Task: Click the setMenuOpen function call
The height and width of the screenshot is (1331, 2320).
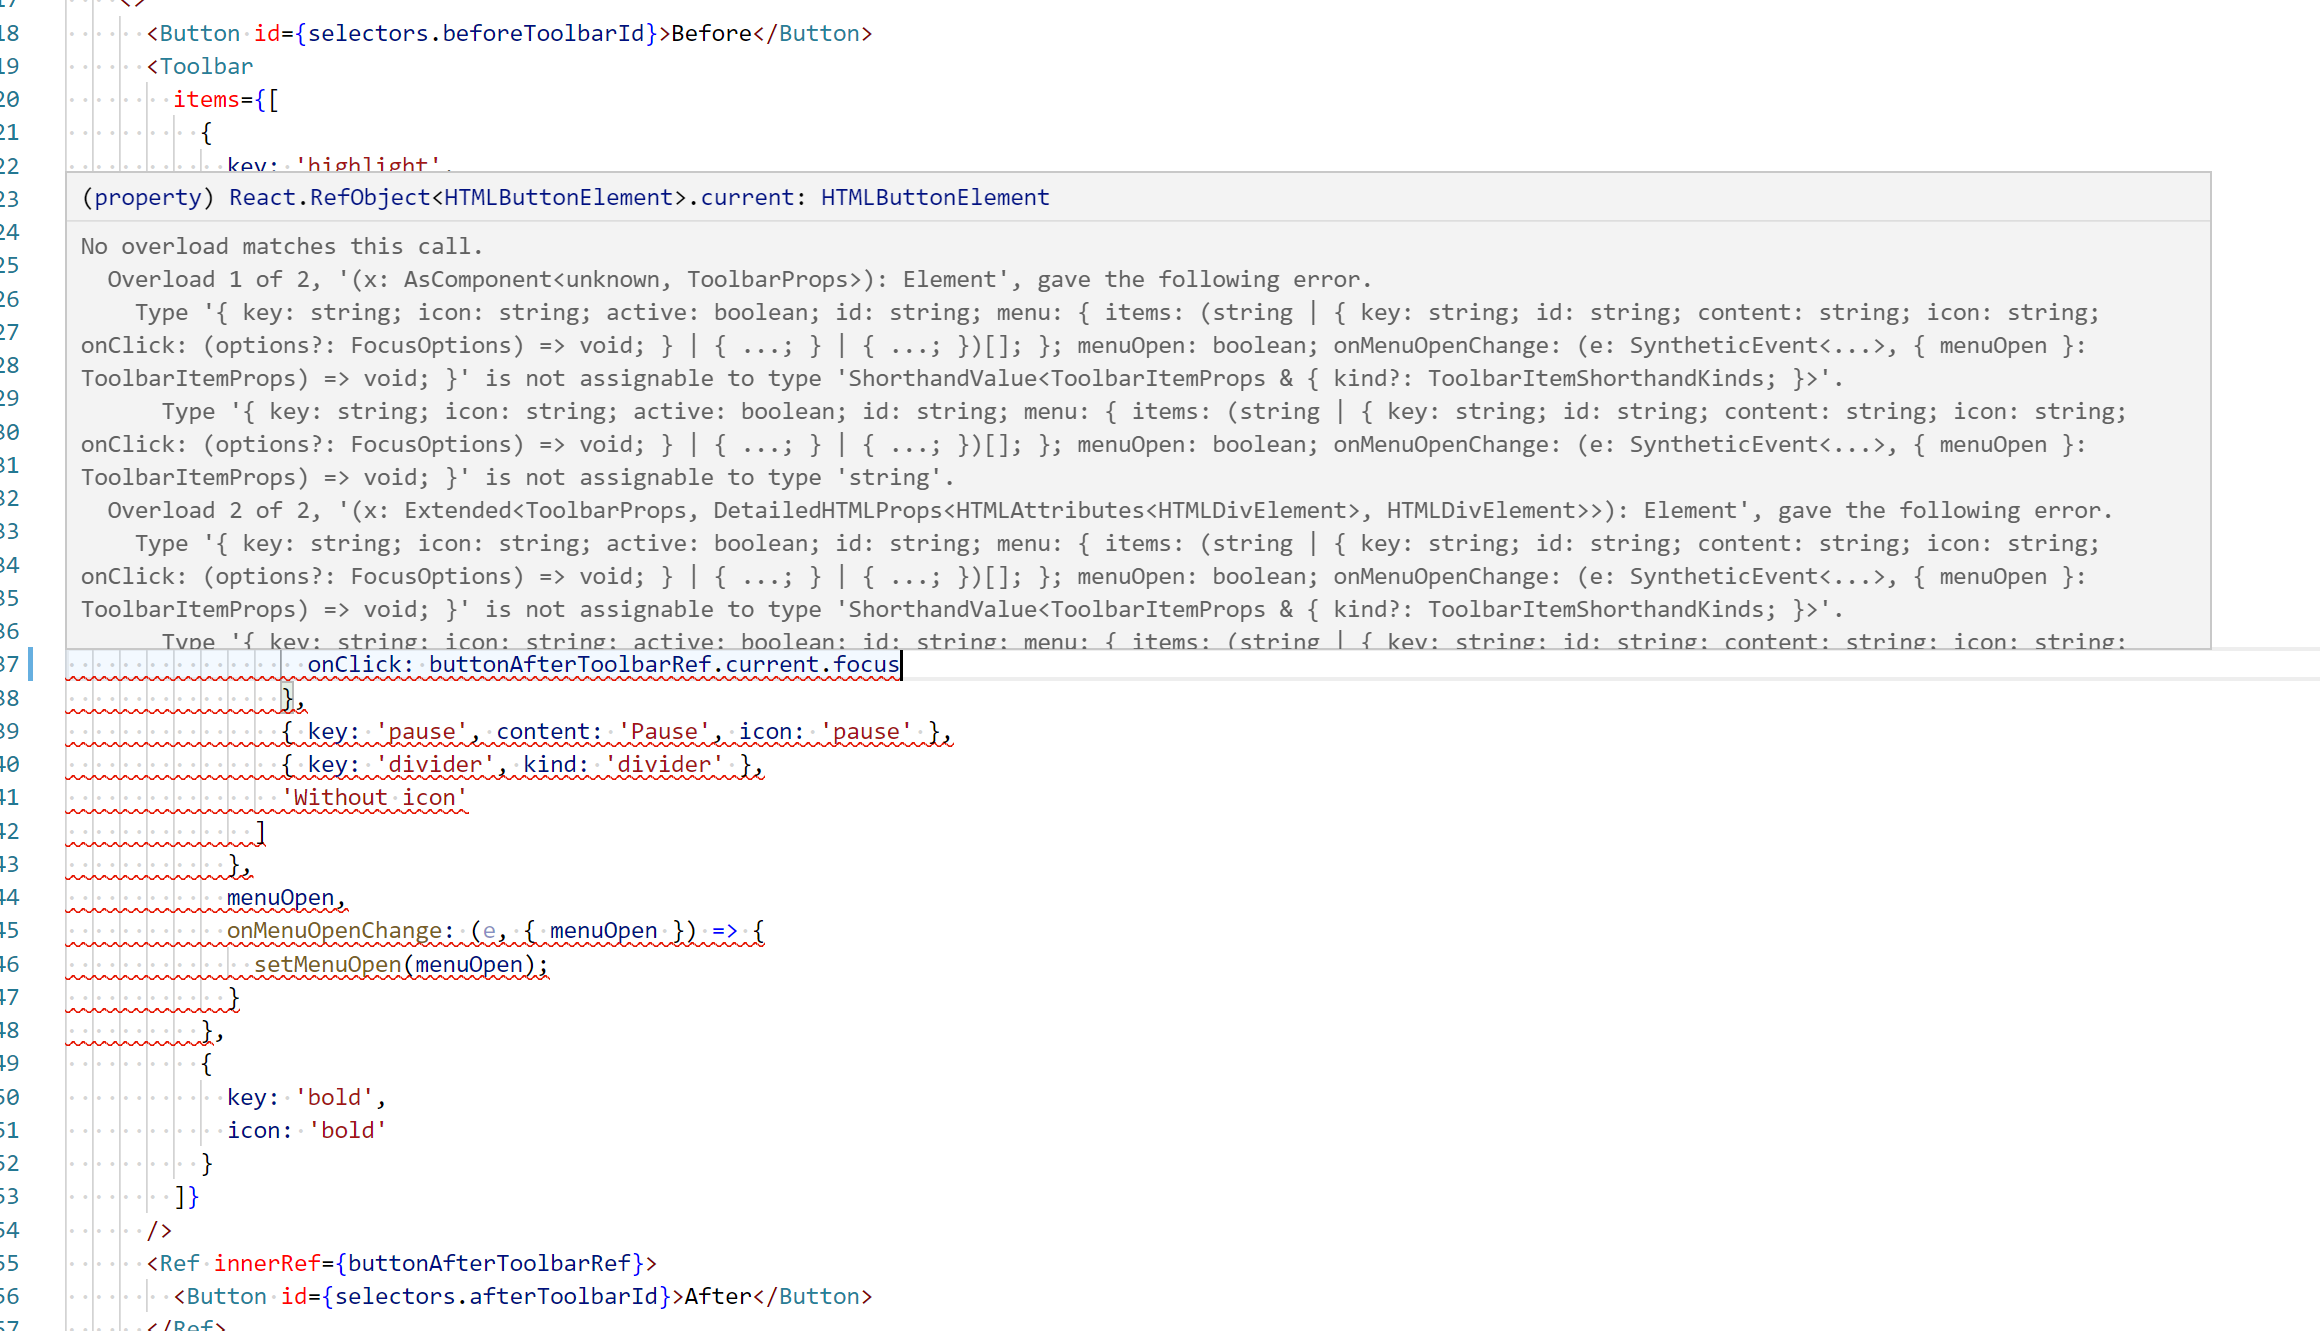Action: 327,964
